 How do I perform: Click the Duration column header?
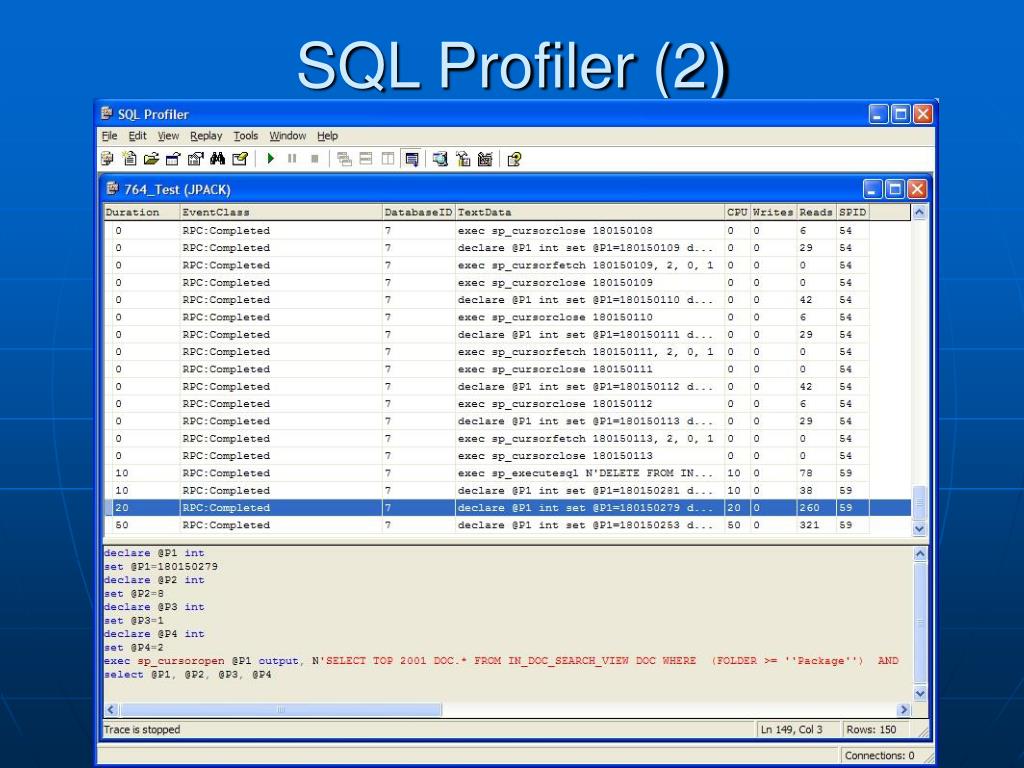(x=142, y=212)
